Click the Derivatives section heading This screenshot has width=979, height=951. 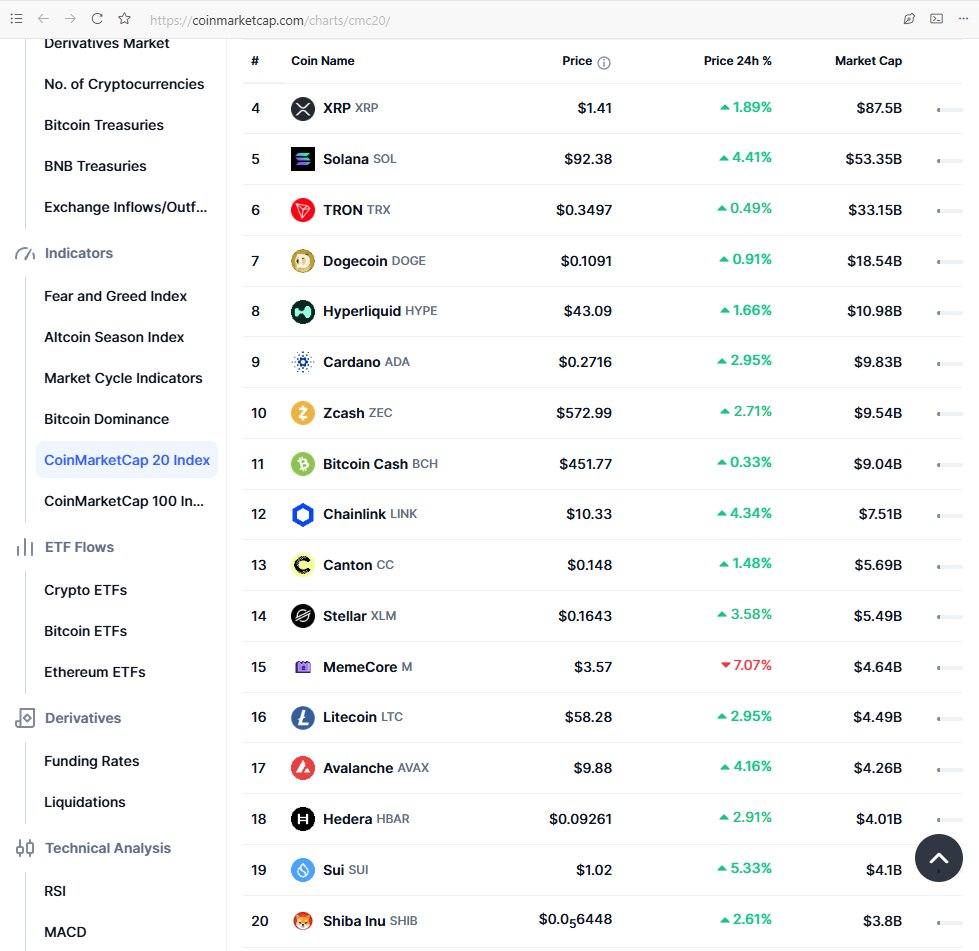point(83,718)
